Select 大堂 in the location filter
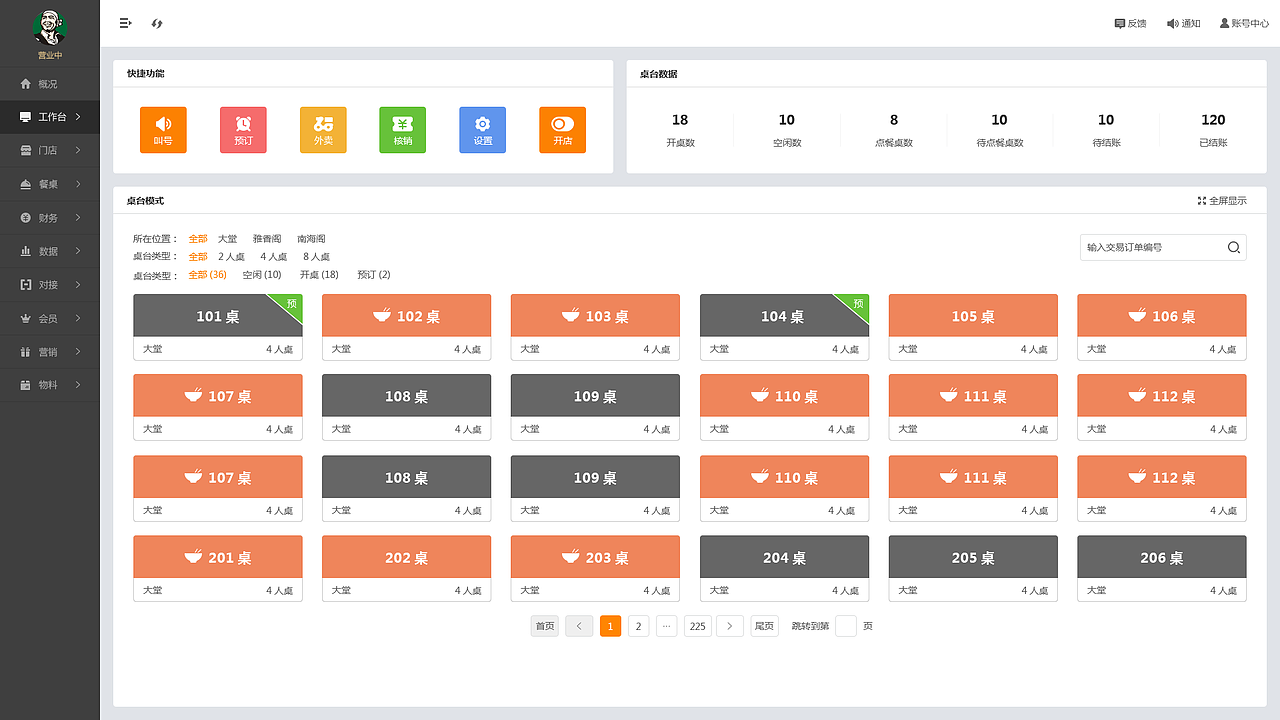The image size is (1280, 720). (x=228, y=239)
